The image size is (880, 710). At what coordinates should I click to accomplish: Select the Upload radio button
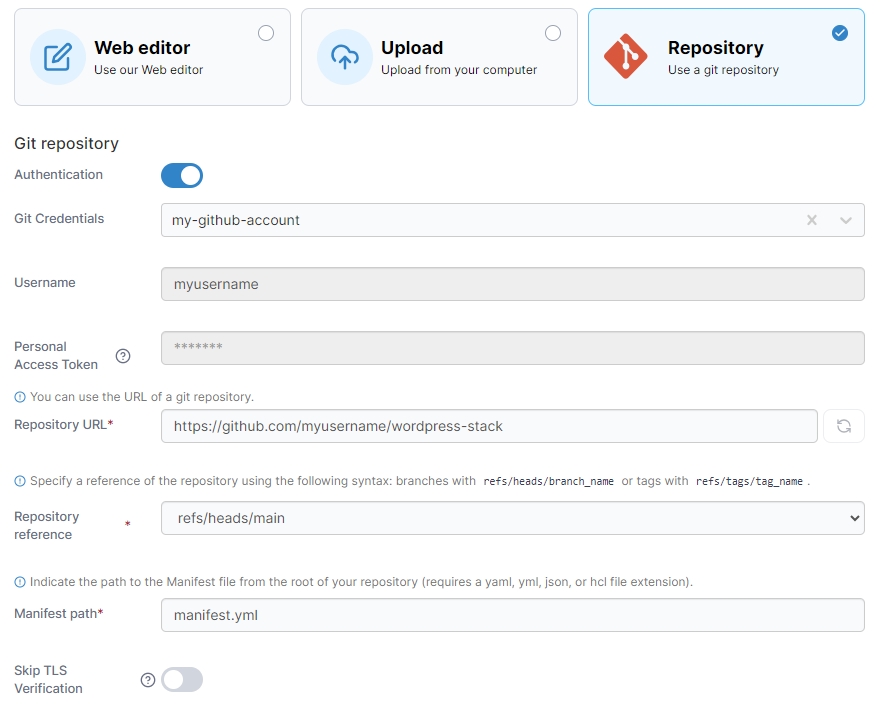(553, 33)
